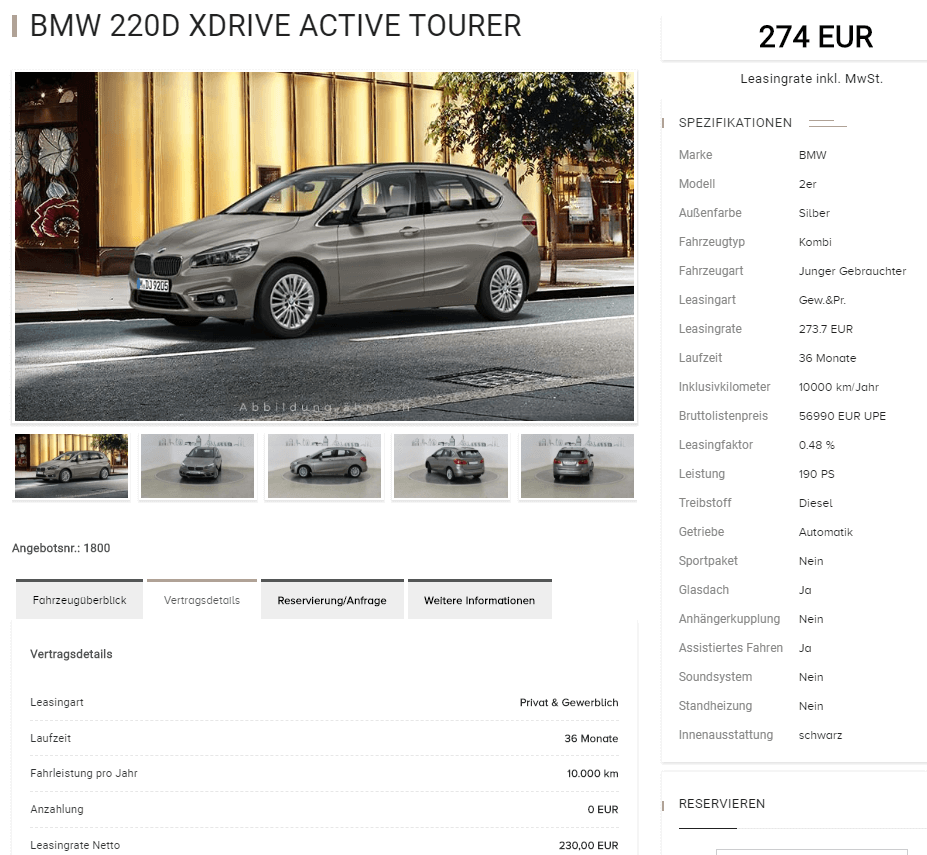The height and width of the screenshot is (855, 927).
Task: Click the large BMW street photo
Action: coord(324,246)
